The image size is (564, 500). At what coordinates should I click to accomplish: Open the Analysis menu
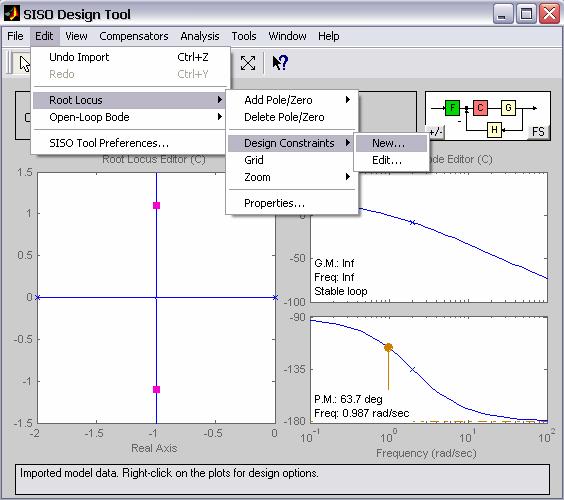[200, 36]
